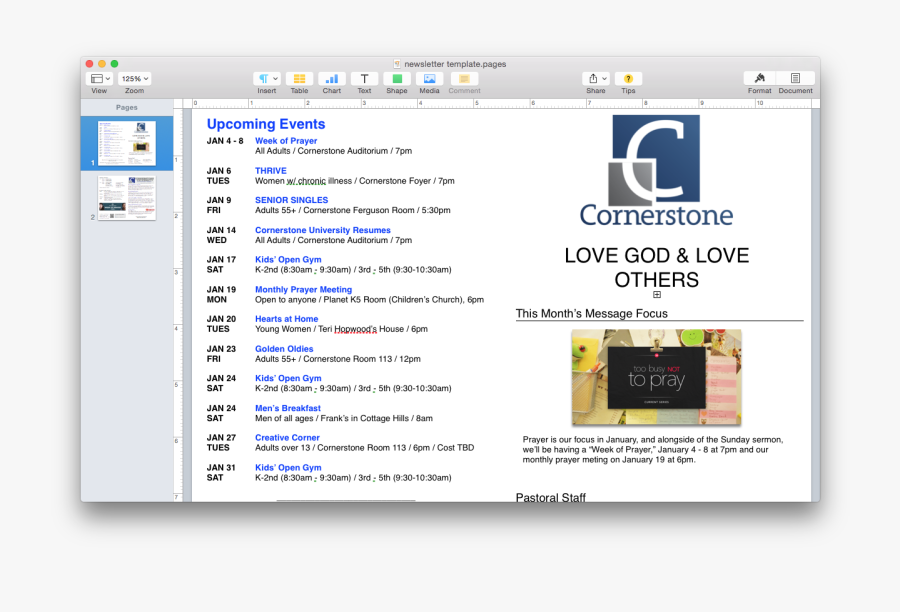Click the Pastoral Staff heading
The width and height of the screenshot is (900, 612).
[x=550, y=497]
